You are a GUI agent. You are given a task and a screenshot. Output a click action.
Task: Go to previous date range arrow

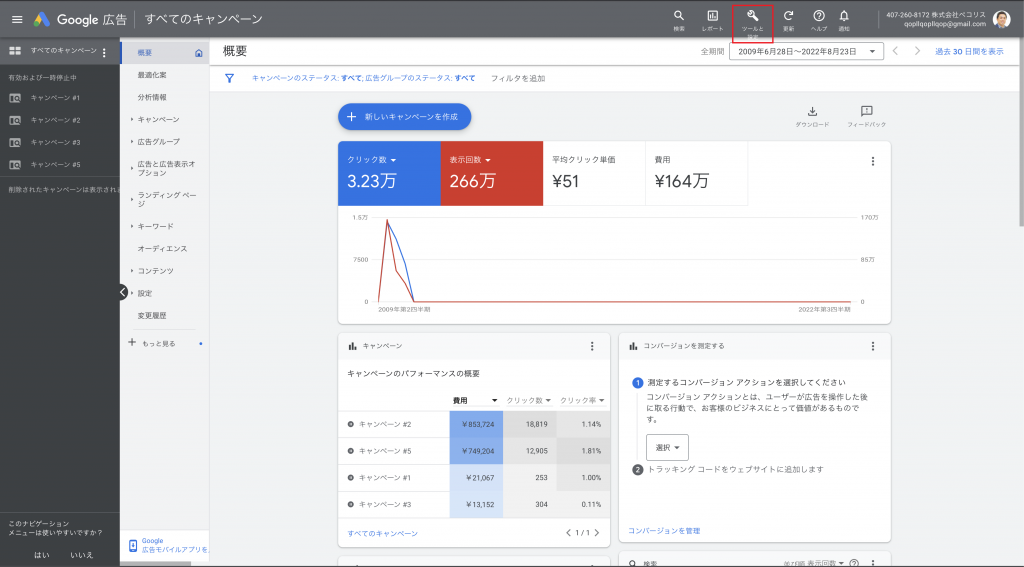895,51
